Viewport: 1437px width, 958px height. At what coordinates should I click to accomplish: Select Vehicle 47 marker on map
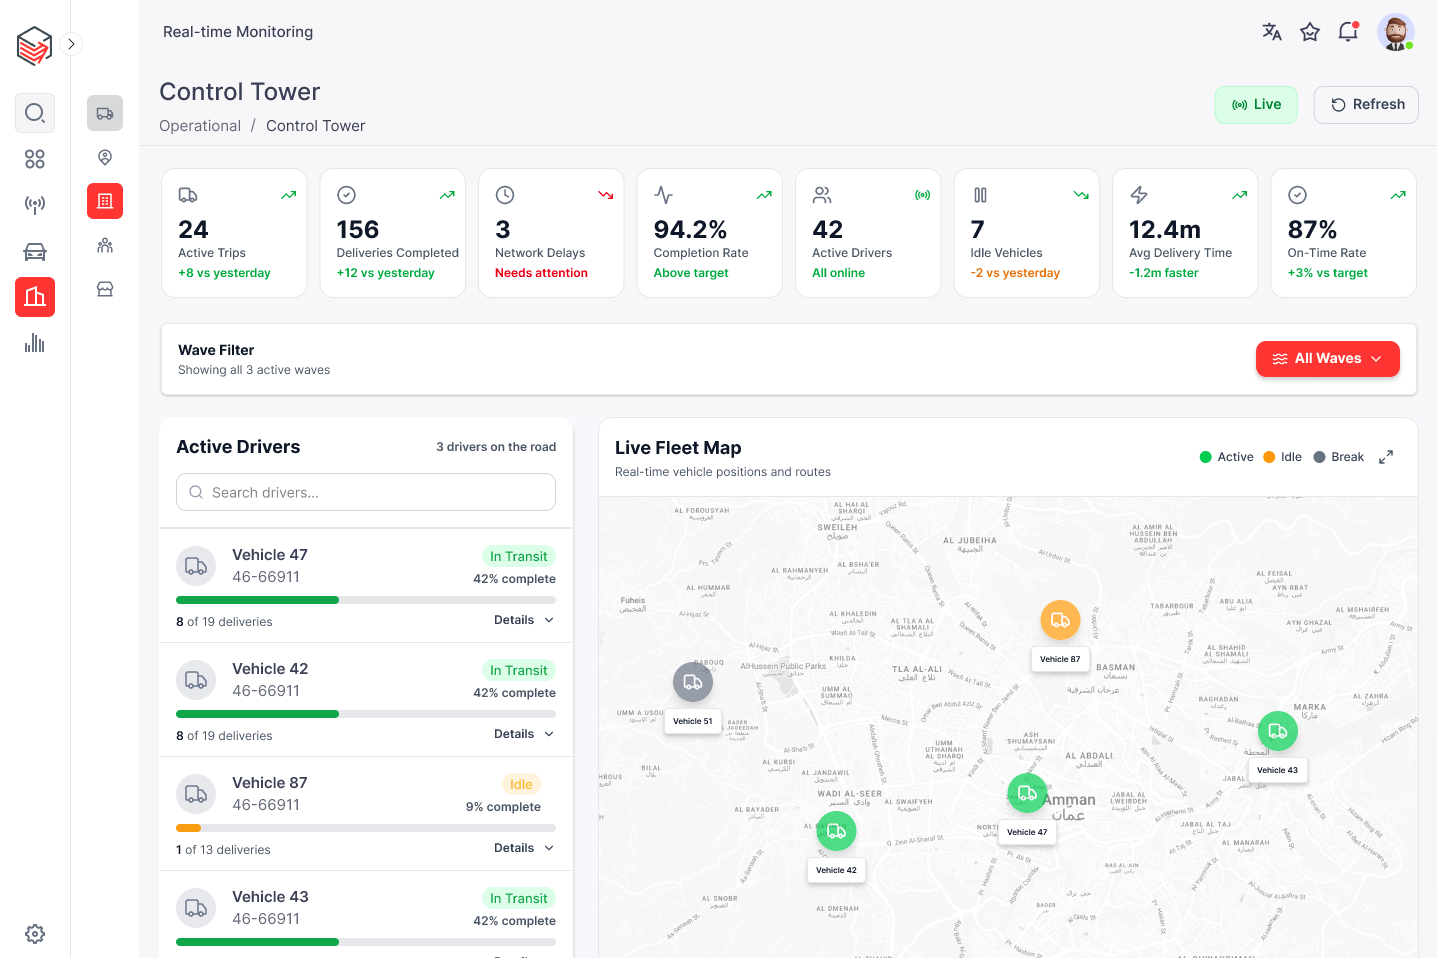point(1027,793)
